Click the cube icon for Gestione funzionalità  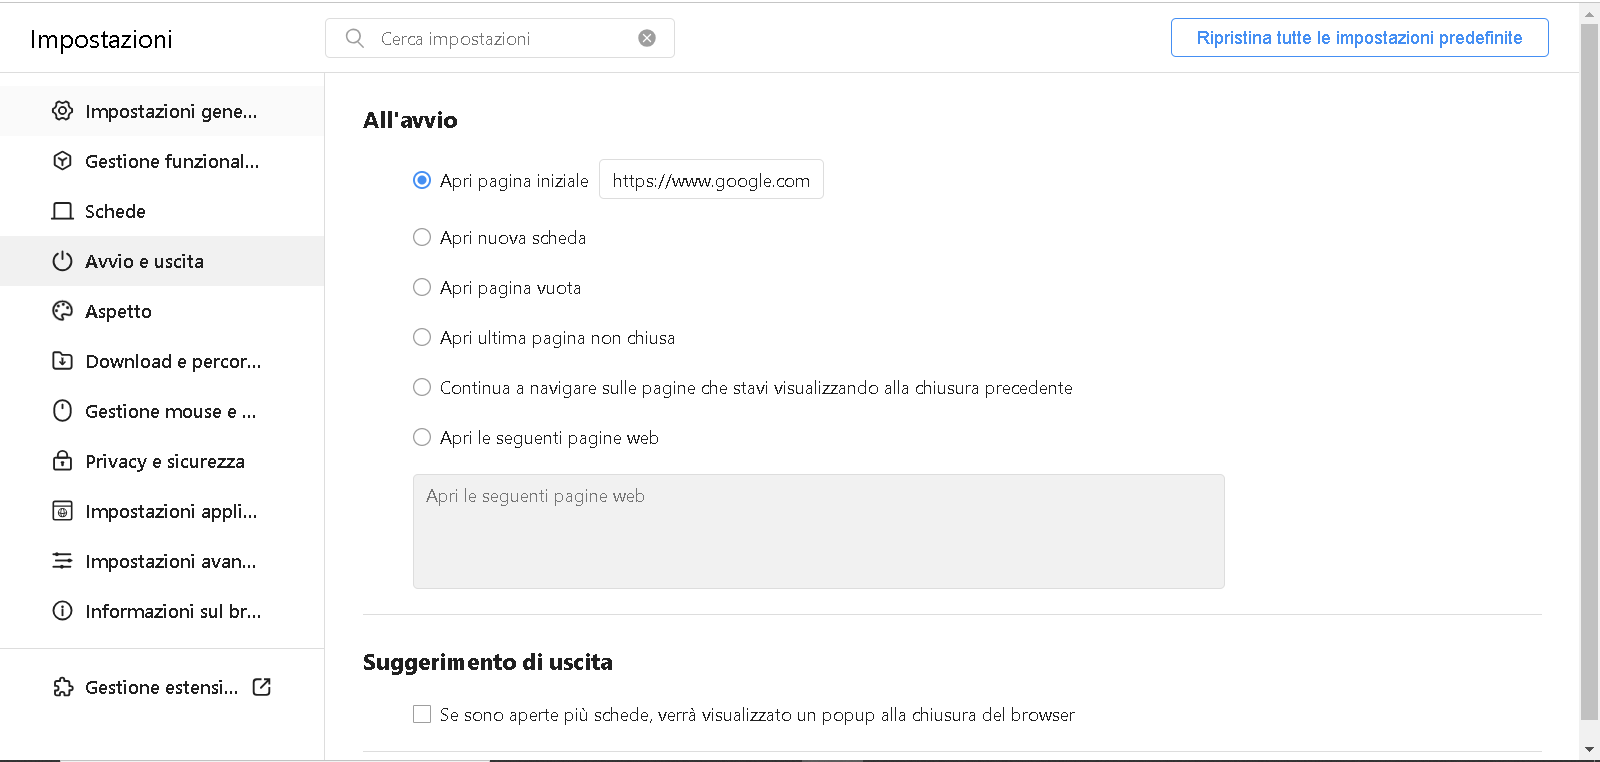[62, 161]
